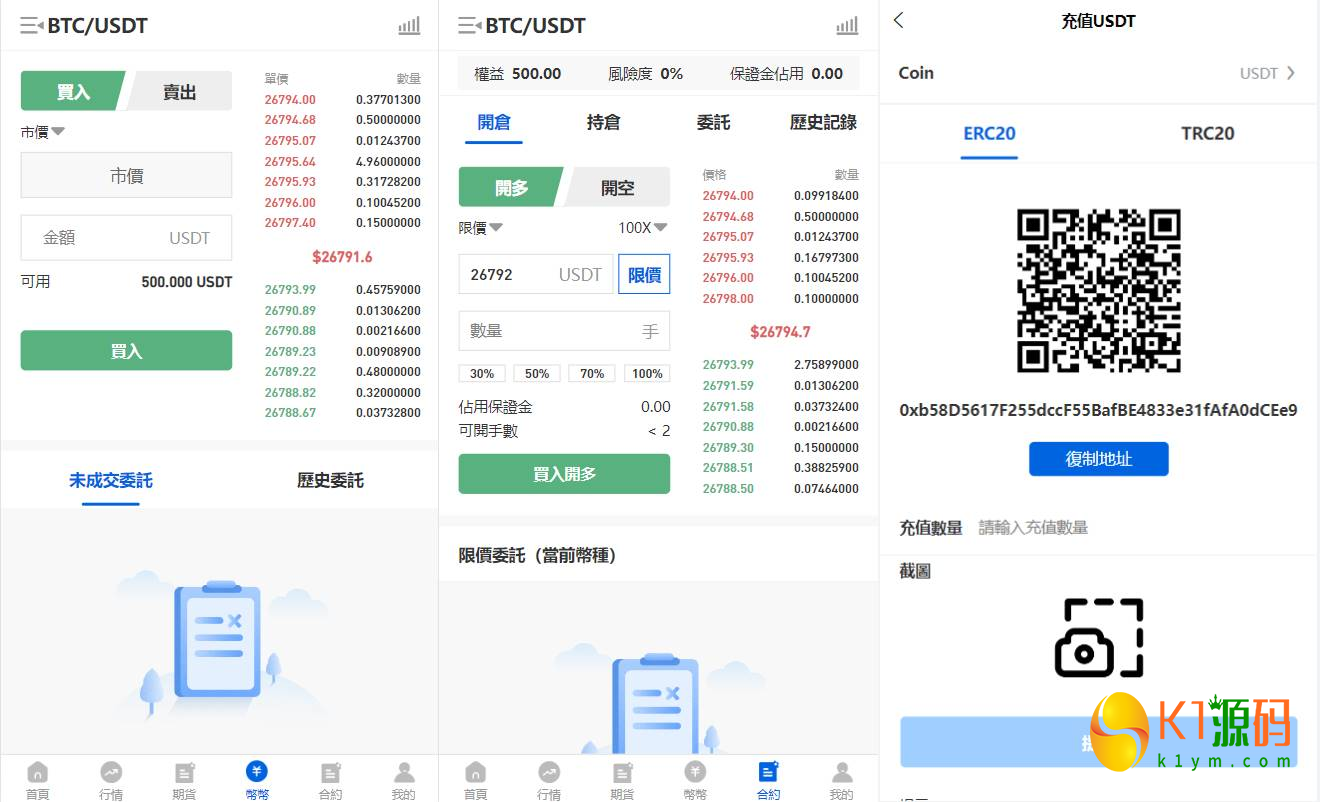The height and width of the screenshot is (802, 1320).
Task: Click the 充值數量 deposit amount field
Action: tap(1099, 527)
